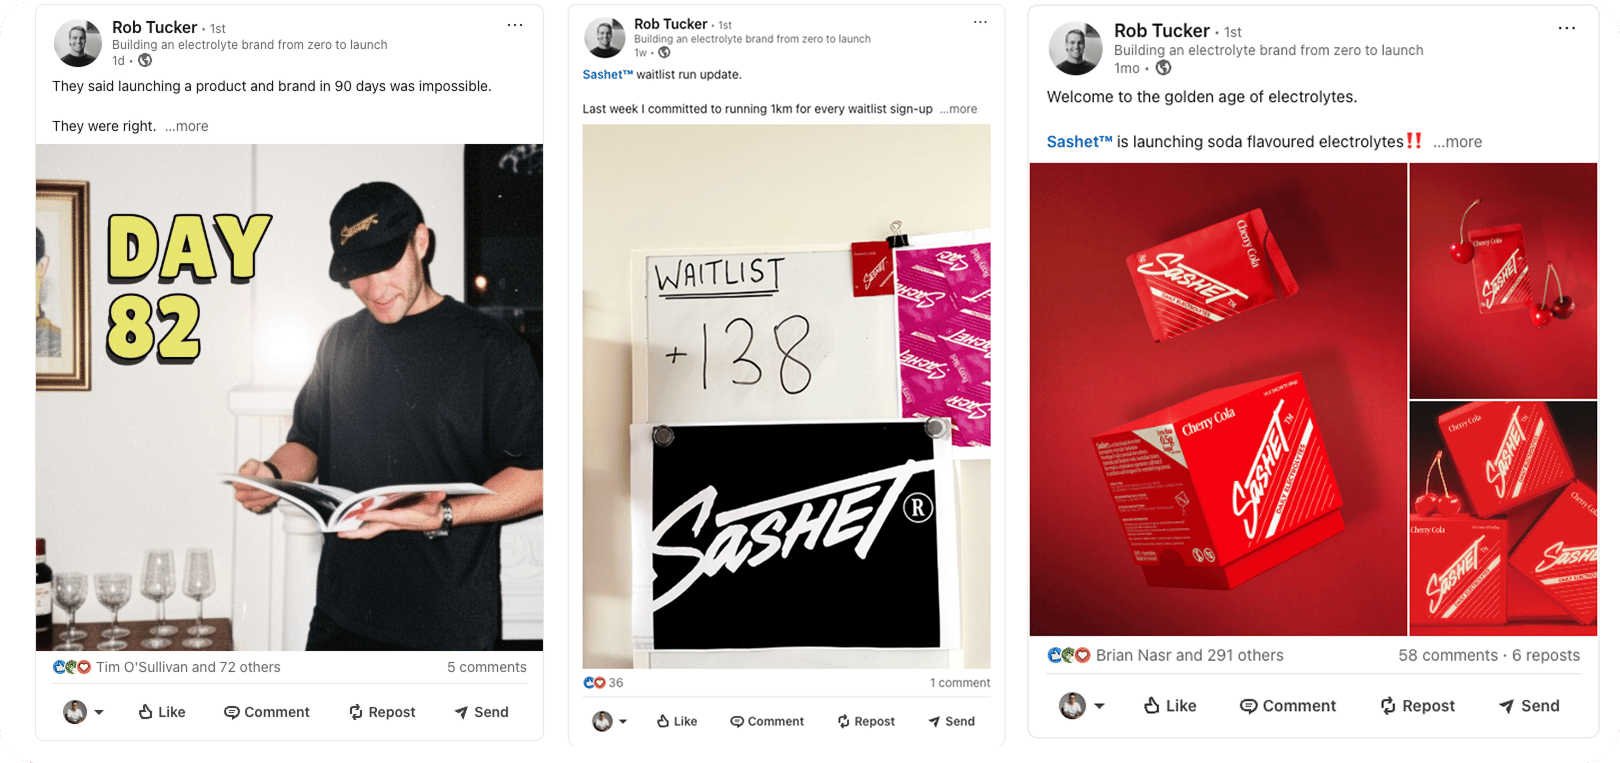Repost the soda flavoured electrolytes post
The height and width of the screenshot is (763, 1620).
(x=1417, y=706)
